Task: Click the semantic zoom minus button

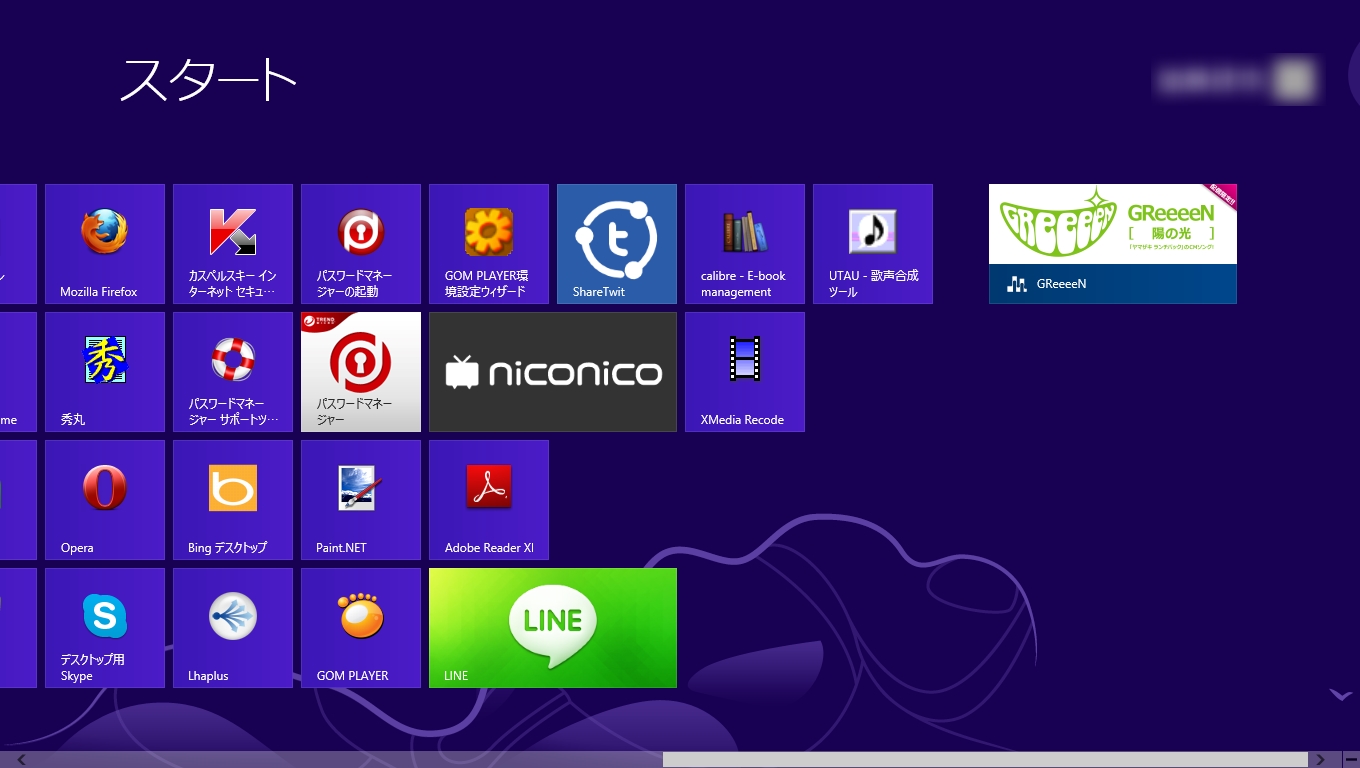Action: [x=1350, y=760]
